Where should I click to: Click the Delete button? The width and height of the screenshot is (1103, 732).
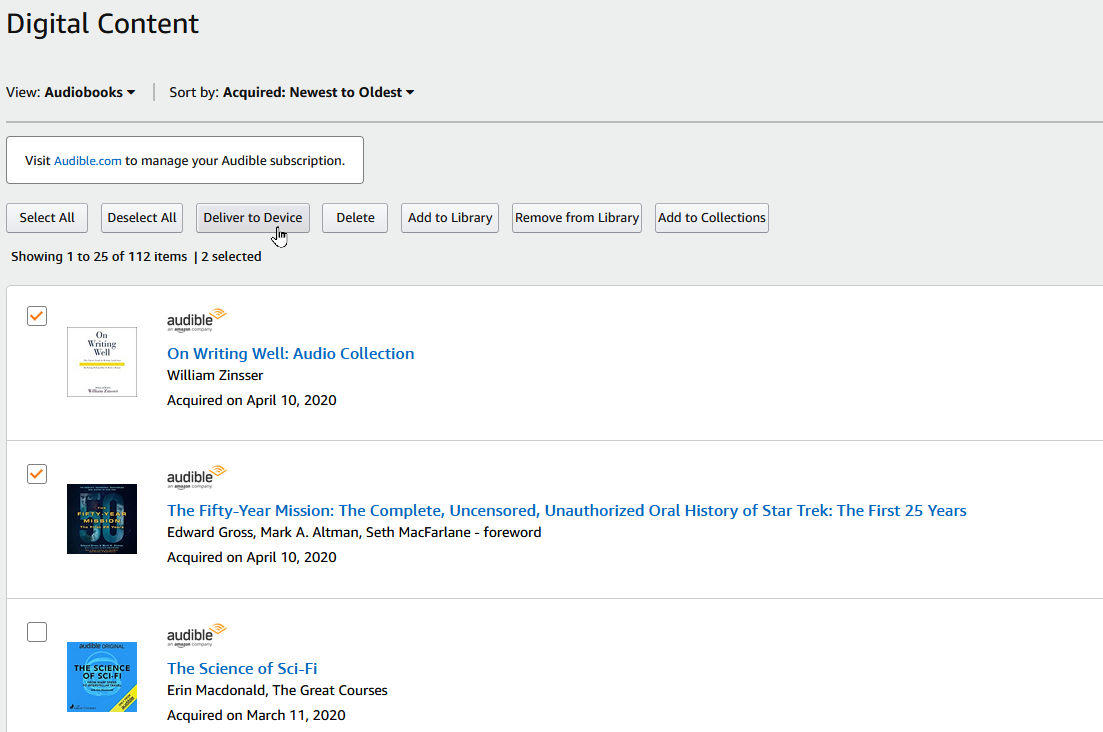pos(355,218)
